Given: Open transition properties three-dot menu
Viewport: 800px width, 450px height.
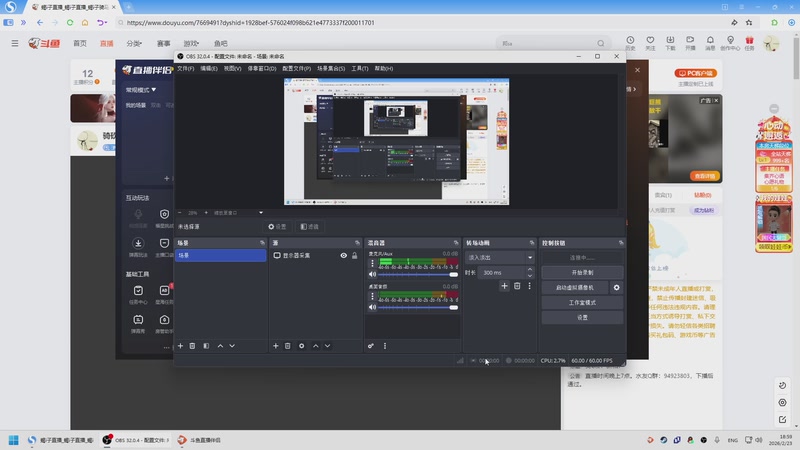Looking at the screenshot, I should pos(530,286).
